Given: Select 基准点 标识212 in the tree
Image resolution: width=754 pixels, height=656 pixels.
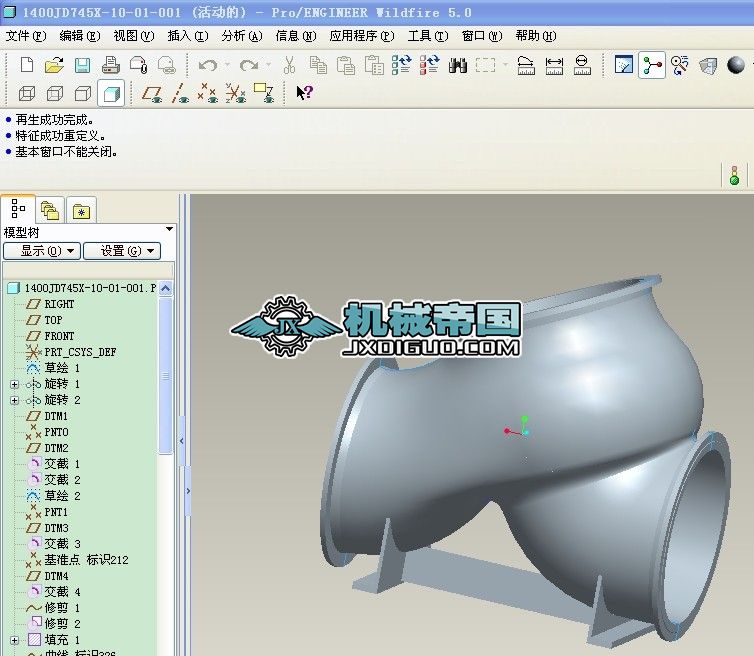Looking at the screenshot, I should pyautogui.click(x=77, y=560).
